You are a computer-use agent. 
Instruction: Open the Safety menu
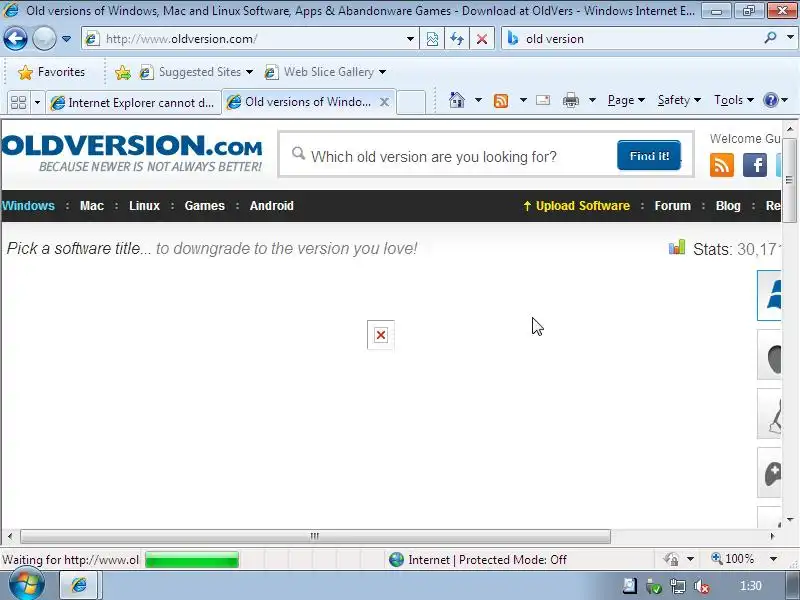679,100
